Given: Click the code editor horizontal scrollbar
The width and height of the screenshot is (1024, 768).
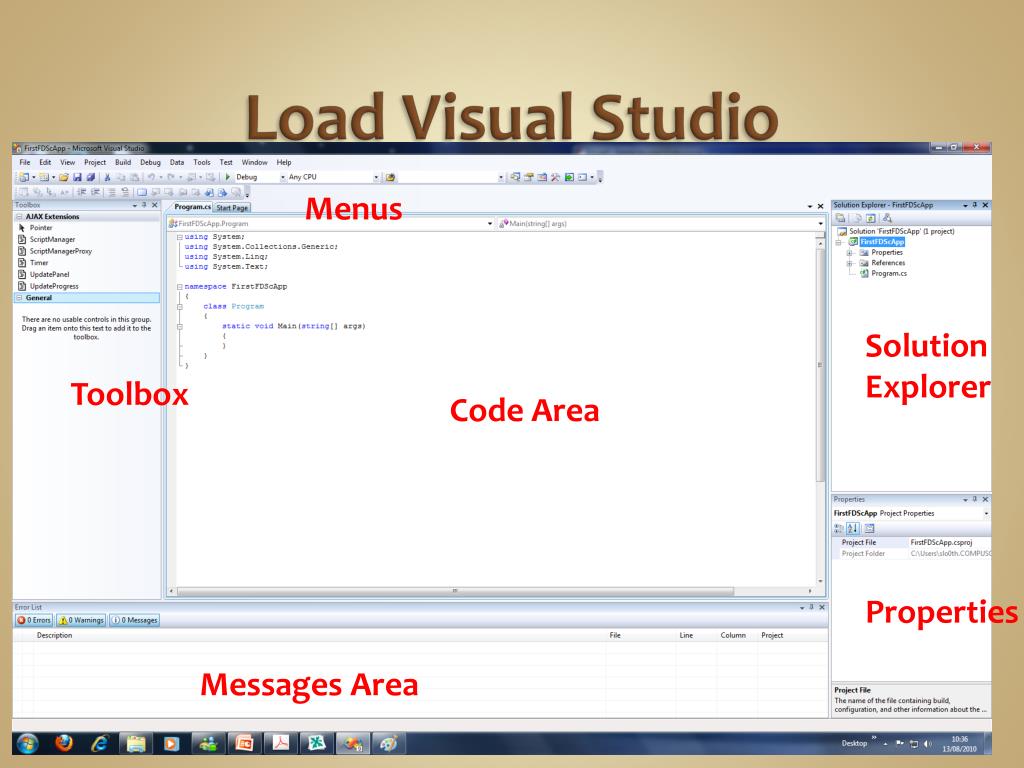Looking at the screenshot, I should pos(455,591).
